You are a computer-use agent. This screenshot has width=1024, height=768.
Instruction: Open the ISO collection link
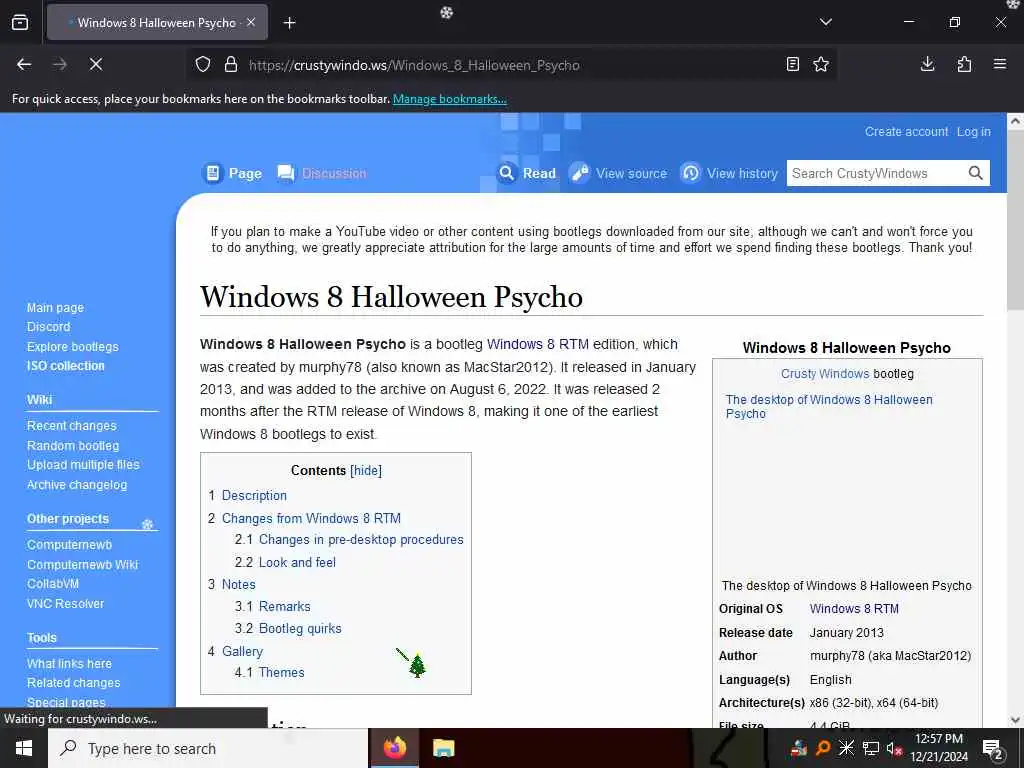(x=65, y=366)
